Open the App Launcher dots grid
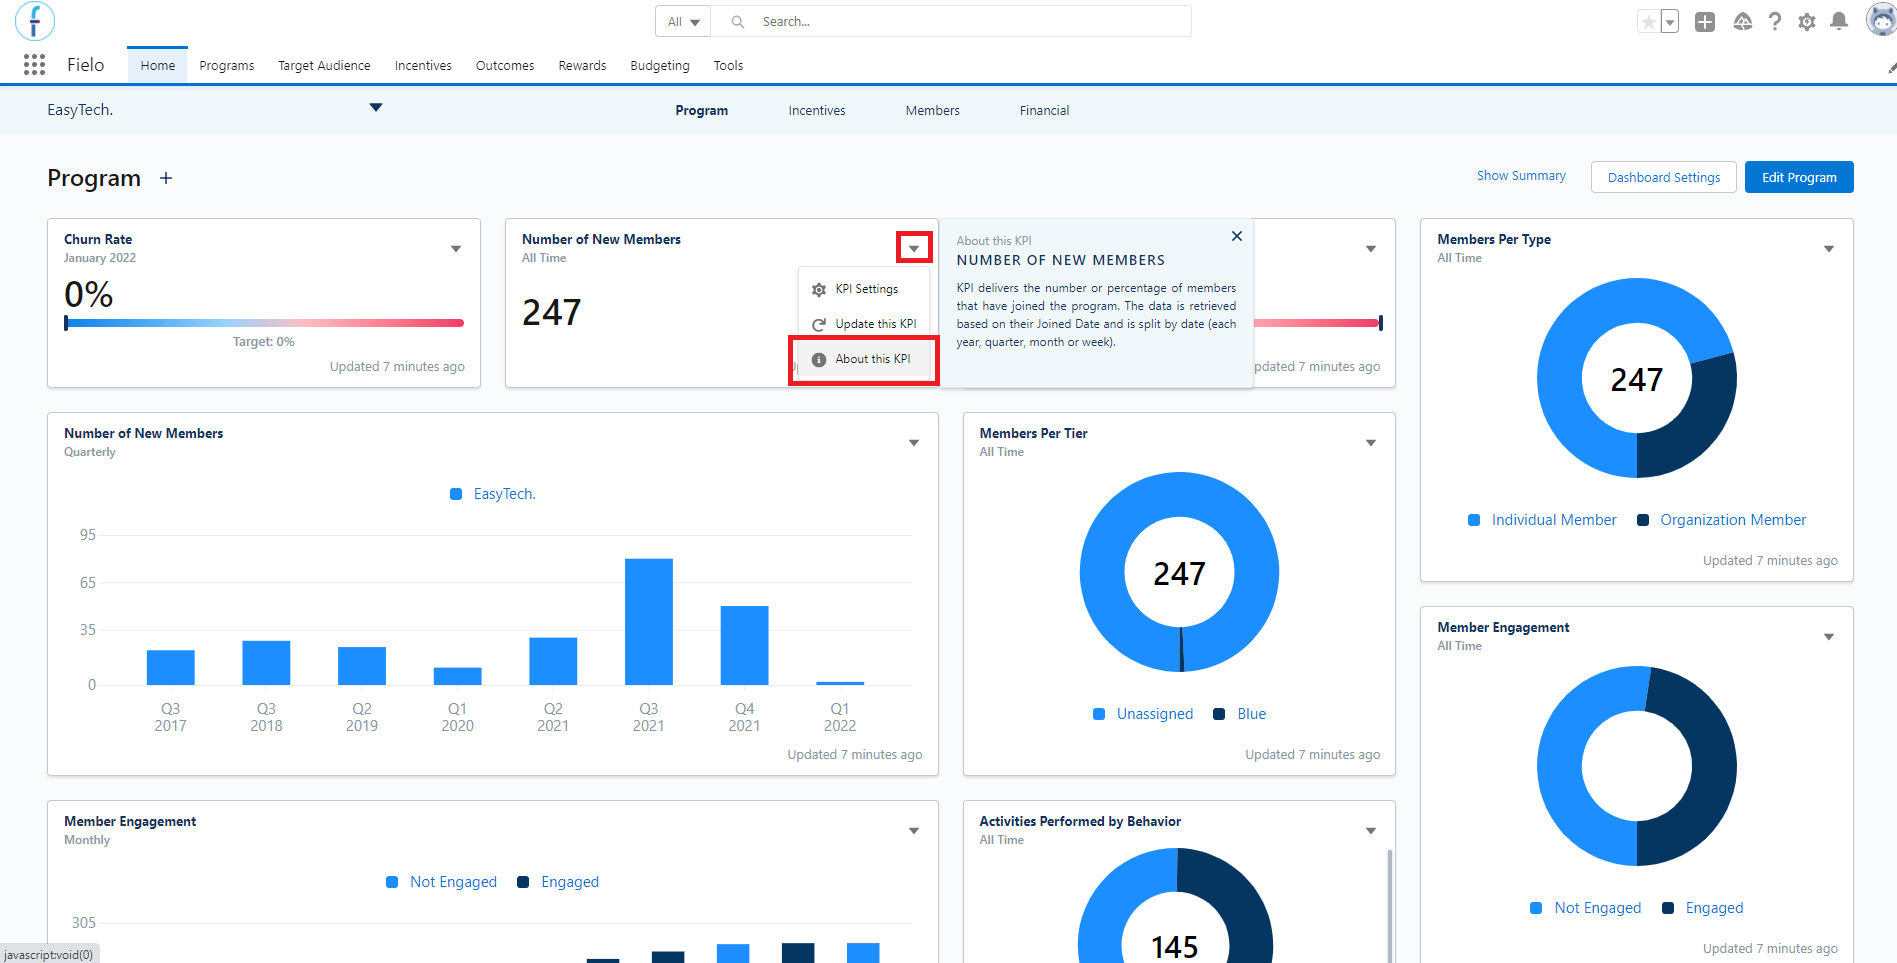The height and width of the screenshot is (963, 1897). (x=34, y=65)
